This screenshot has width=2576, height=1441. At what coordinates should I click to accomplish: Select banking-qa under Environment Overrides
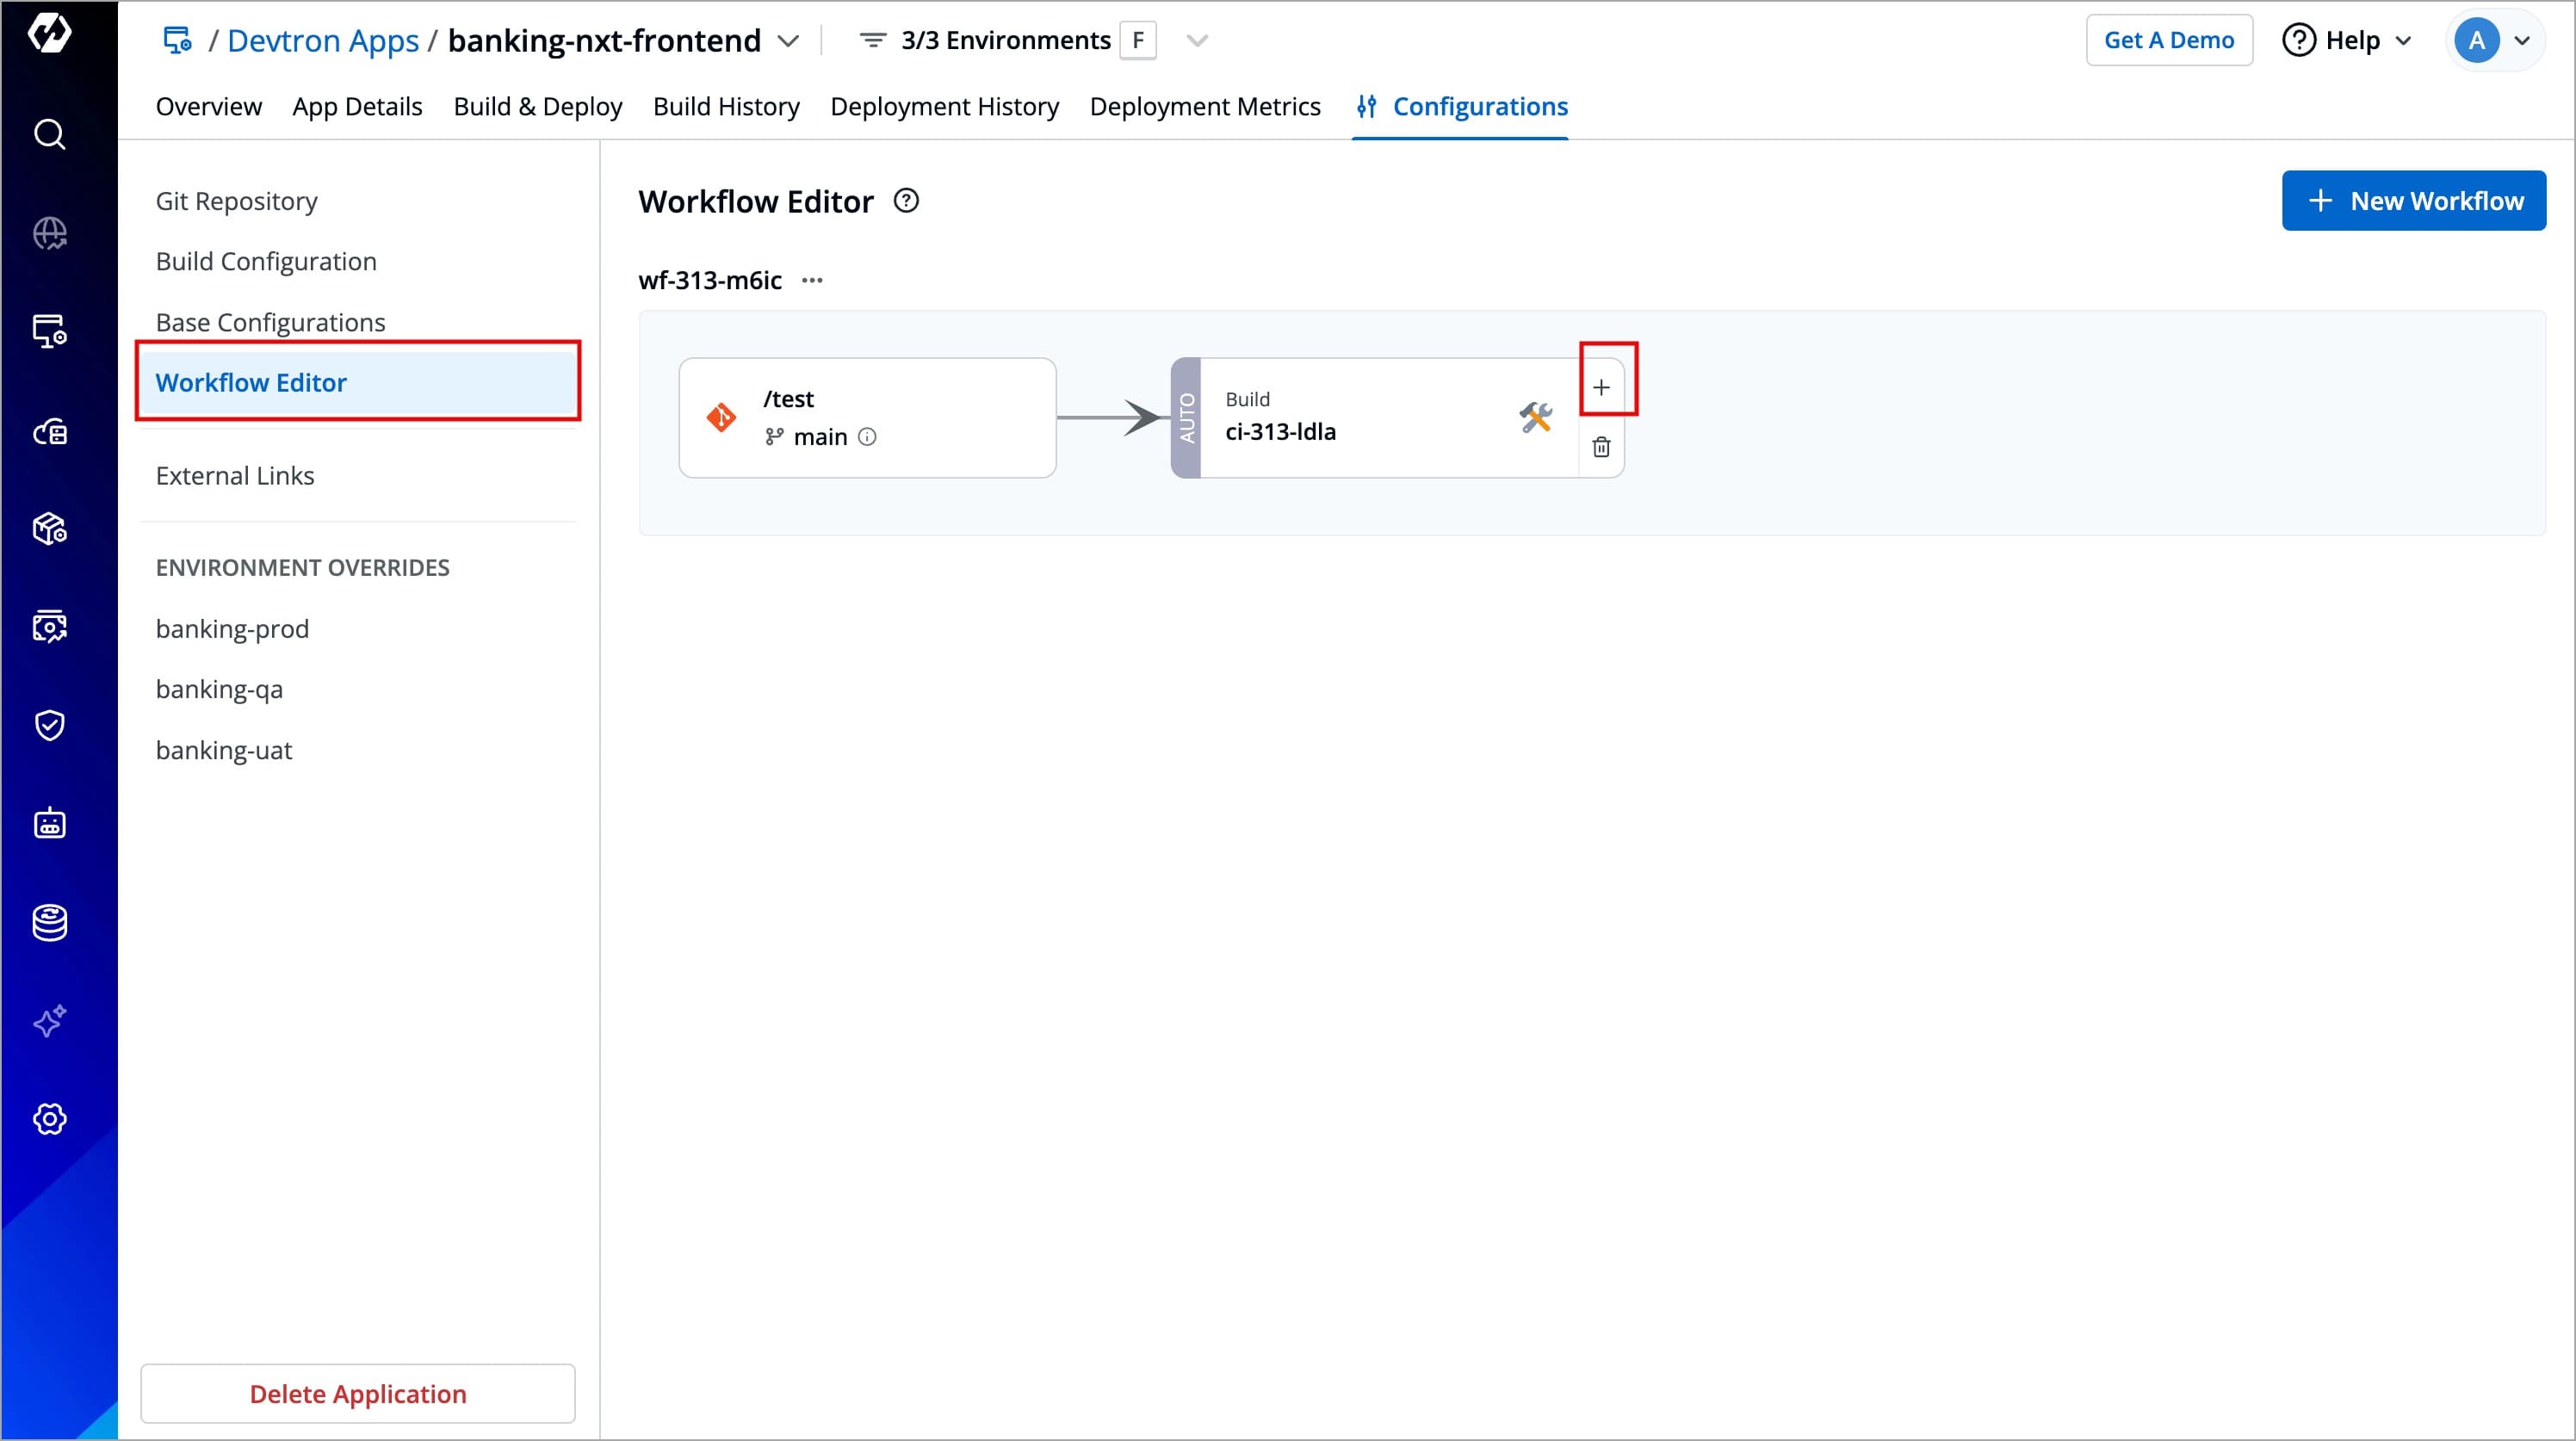[219, 689]
